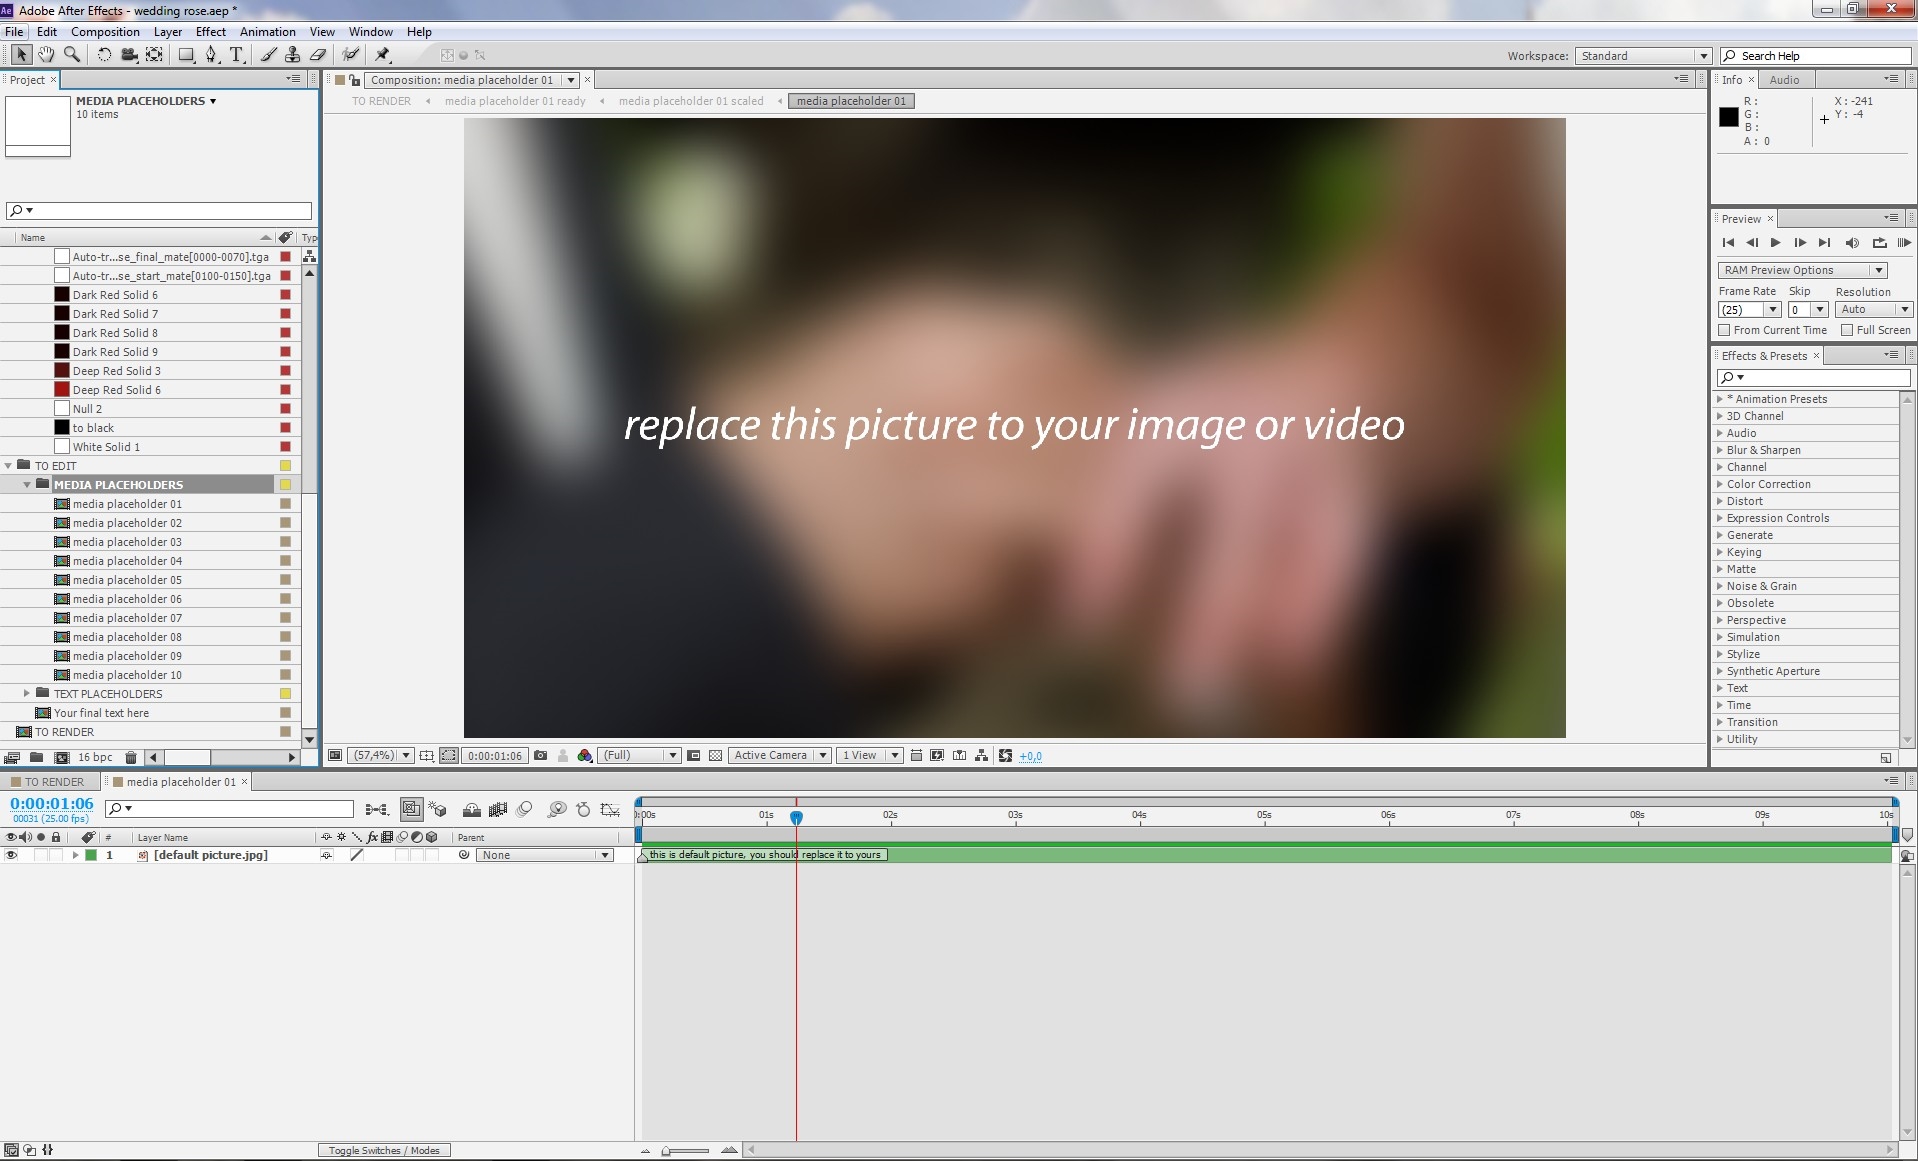Delete selected item with trash icon
The width and height of the screenshot is (1918, 1161).
point(130,758)
